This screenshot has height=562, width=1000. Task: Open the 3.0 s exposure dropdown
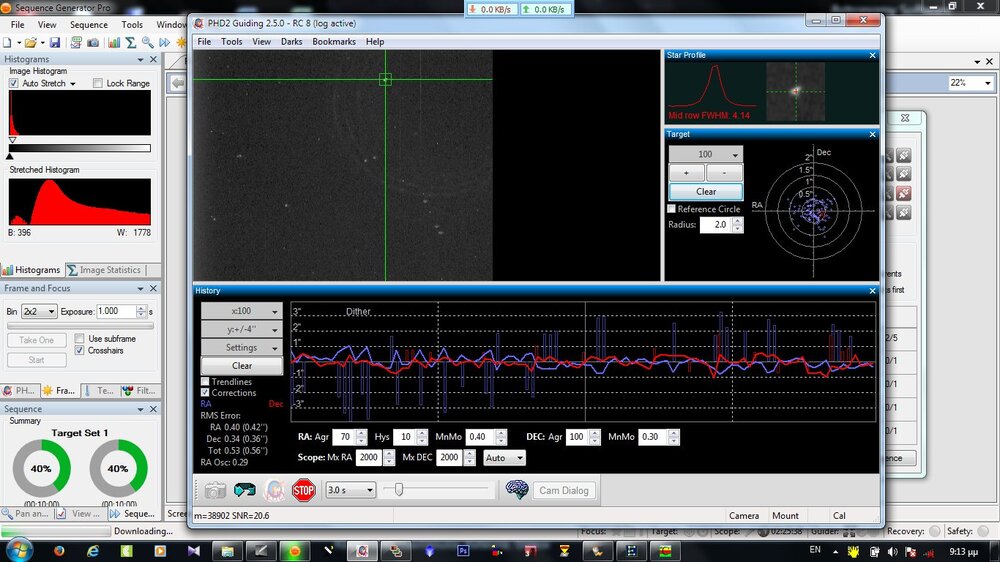pyautogui.click(x=352, y=490)
